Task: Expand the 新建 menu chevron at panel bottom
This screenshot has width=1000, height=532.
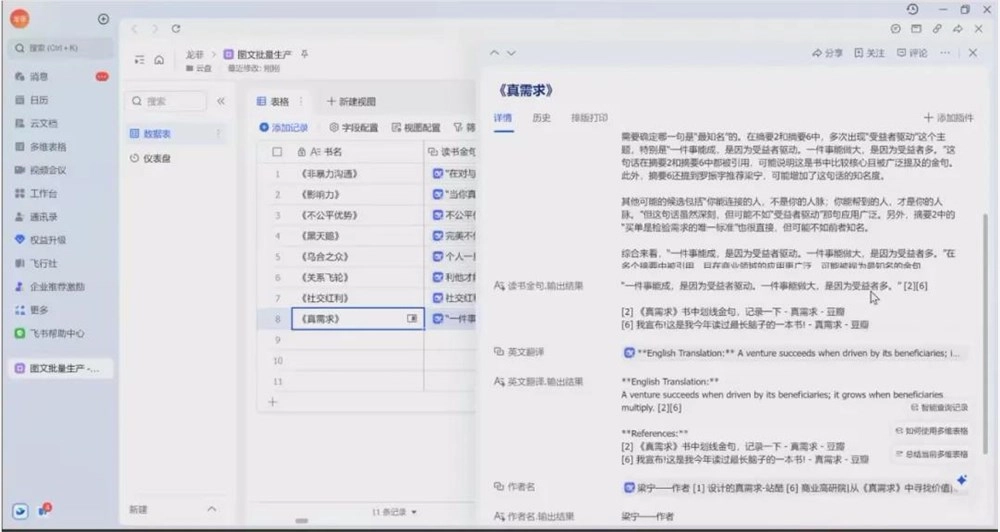Action: [x=212, y=509]
